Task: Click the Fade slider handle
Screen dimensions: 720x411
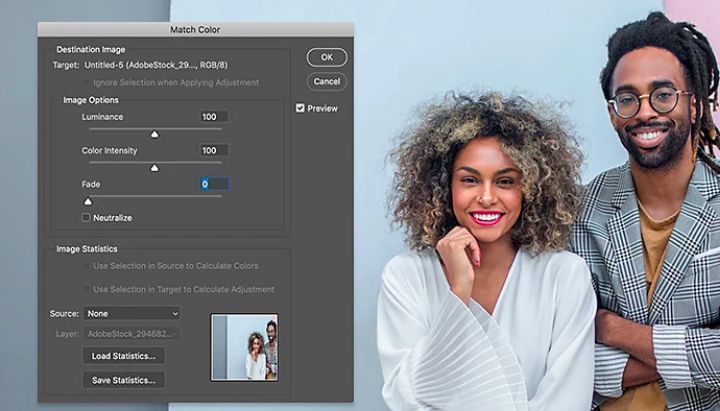Action: (88, 201)
